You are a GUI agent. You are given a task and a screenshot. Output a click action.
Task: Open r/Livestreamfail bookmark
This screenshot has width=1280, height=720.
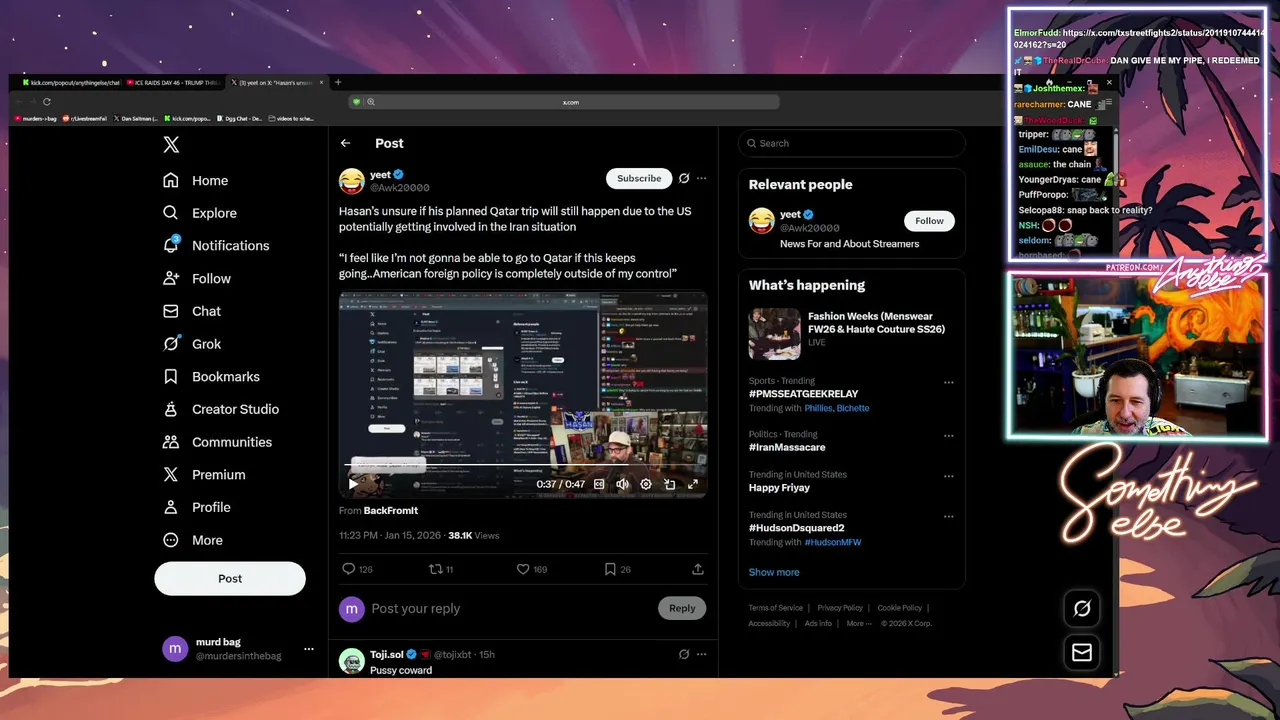point(85,118)
